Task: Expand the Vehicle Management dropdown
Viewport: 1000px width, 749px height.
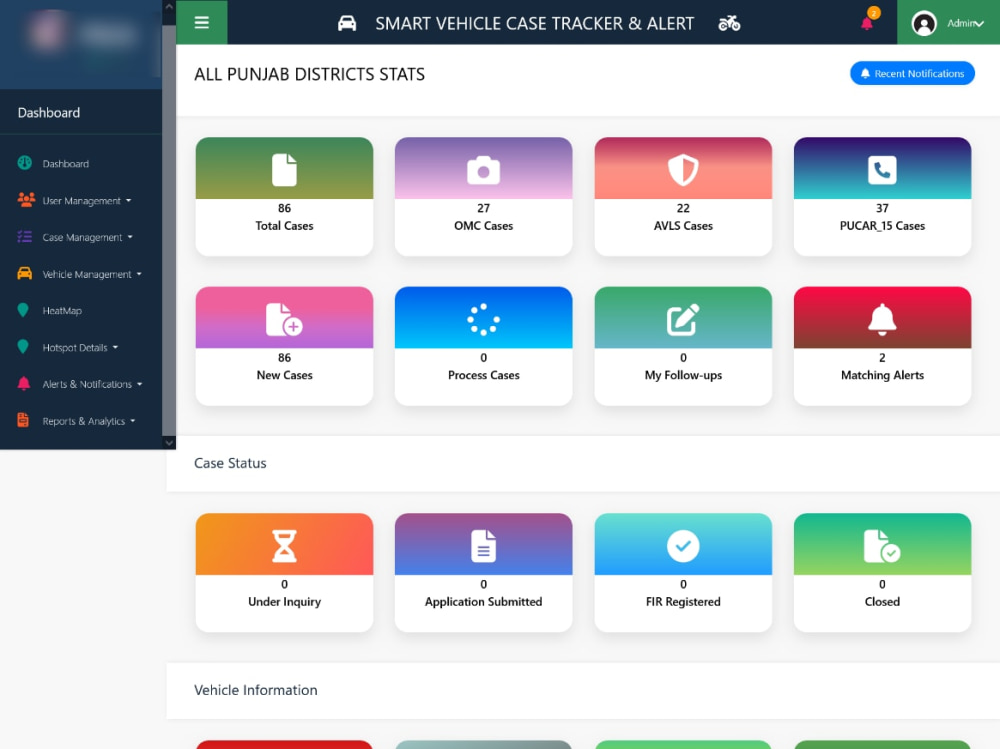Action: tap(139, 274)
